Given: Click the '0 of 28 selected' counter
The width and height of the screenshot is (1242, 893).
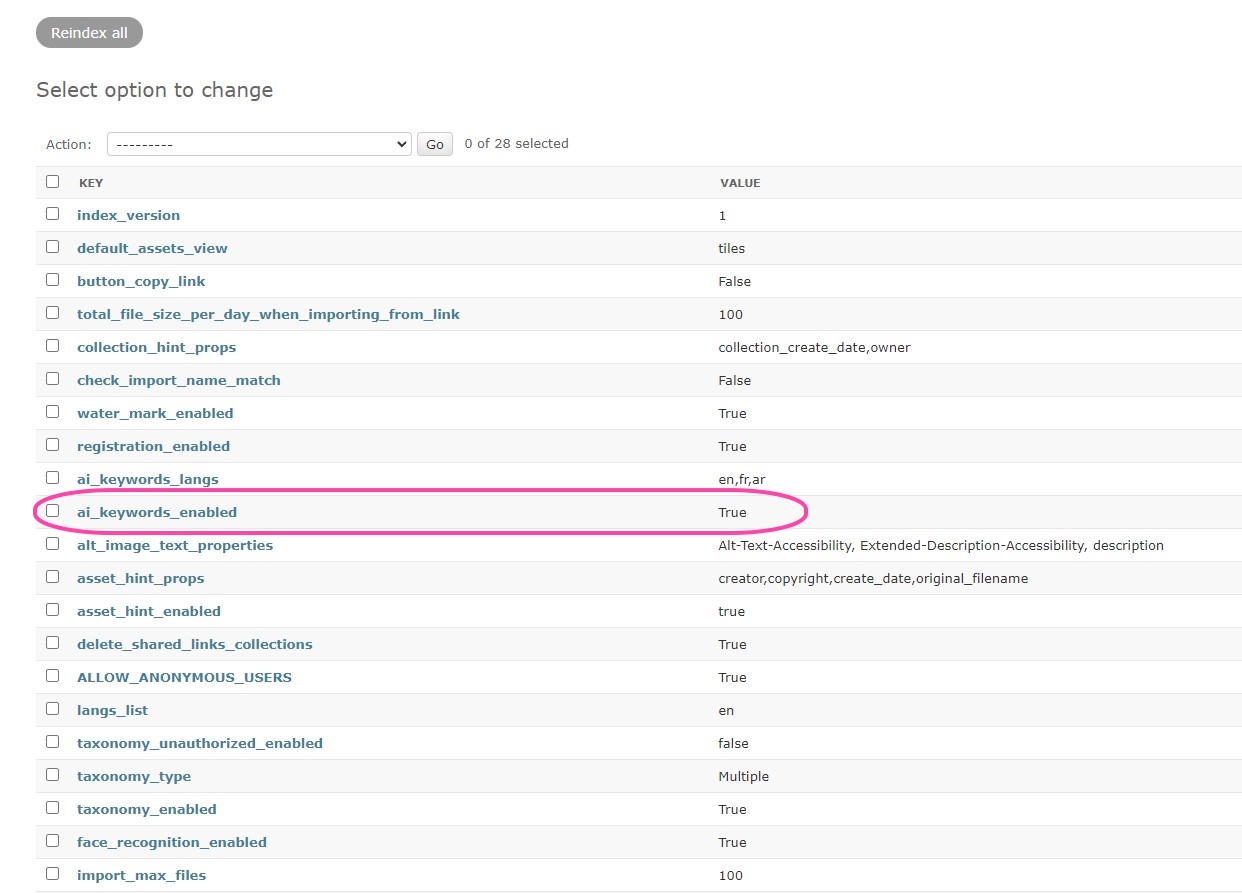Looking at the screenshot, I should point(516,143).
